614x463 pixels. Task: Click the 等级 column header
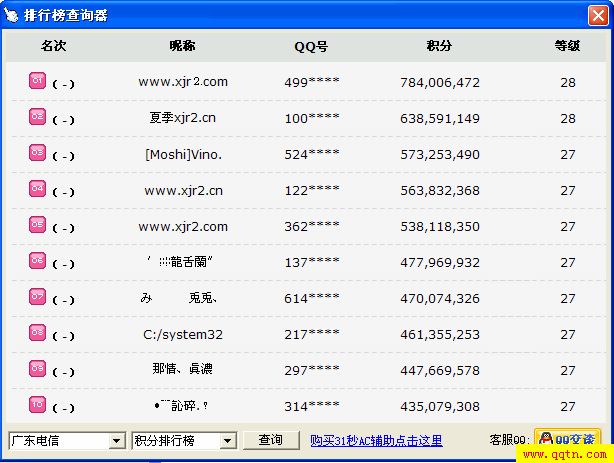[x=567, y=46]
